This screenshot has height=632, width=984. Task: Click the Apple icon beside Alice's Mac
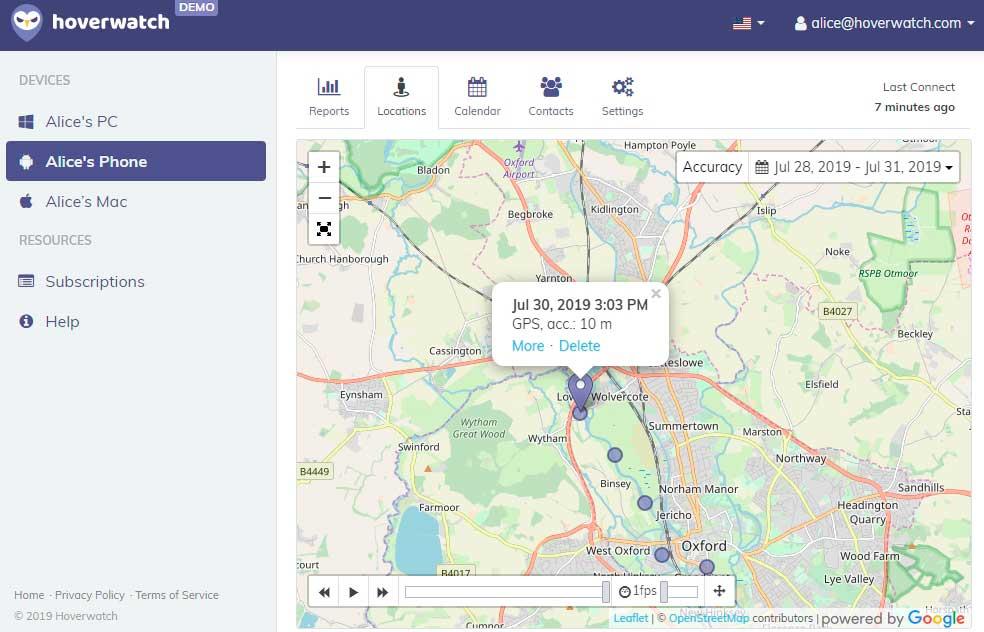coord(26,201)
